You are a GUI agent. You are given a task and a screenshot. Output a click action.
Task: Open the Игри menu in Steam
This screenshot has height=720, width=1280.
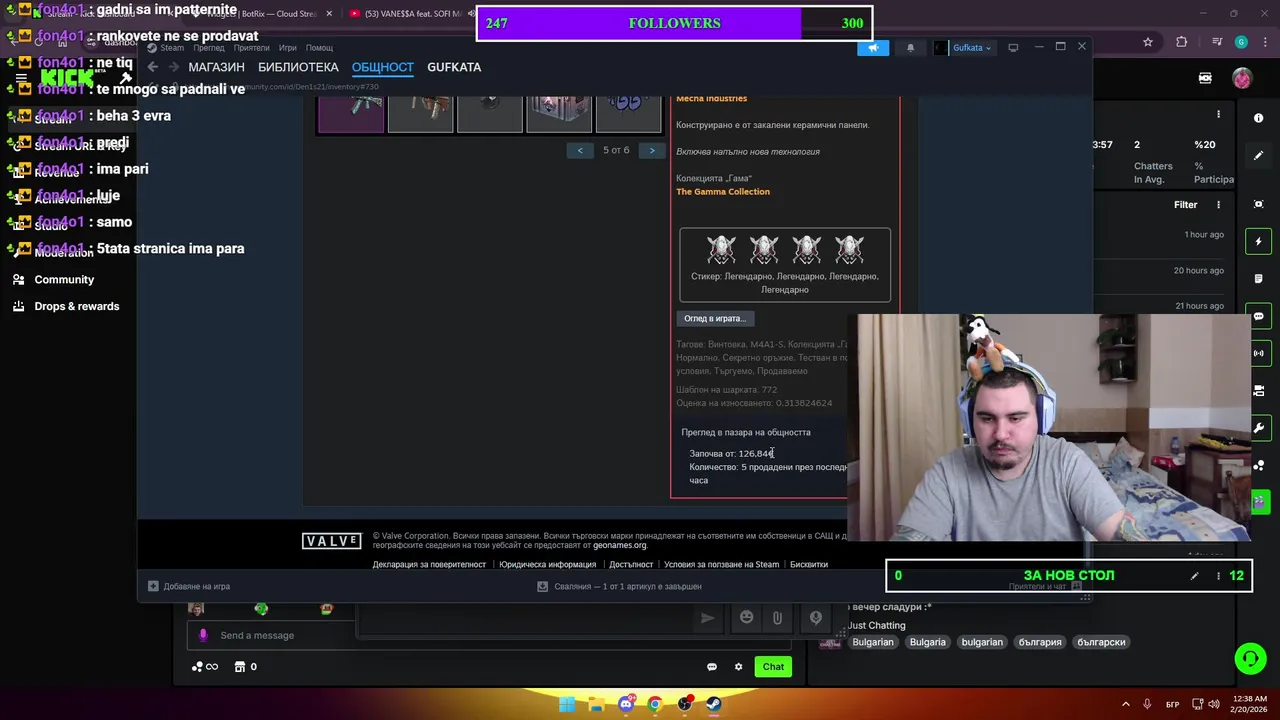click(288, 48)
